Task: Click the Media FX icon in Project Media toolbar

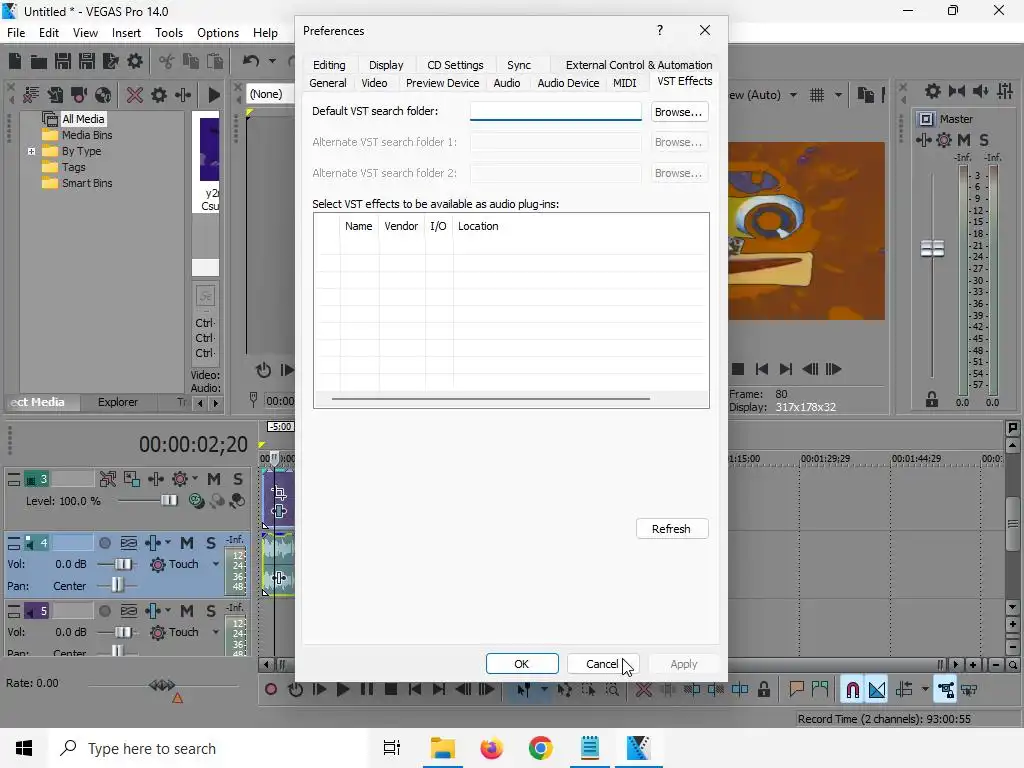Action: 183,95
